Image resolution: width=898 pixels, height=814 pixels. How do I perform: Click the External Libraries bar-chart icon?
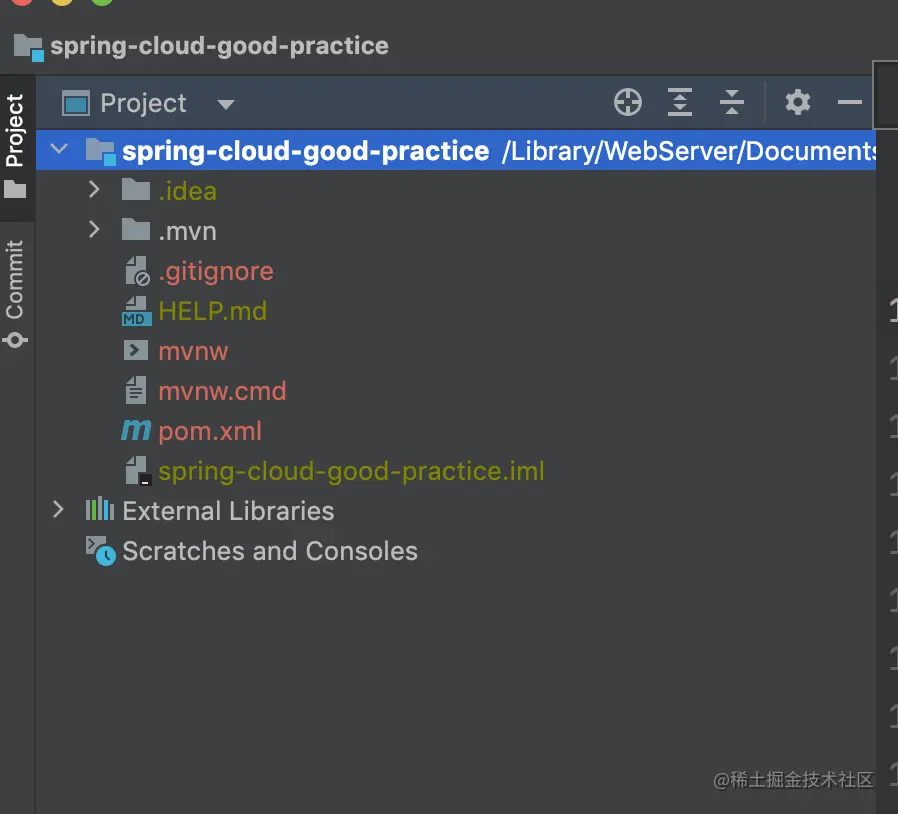tap(99, 510)
